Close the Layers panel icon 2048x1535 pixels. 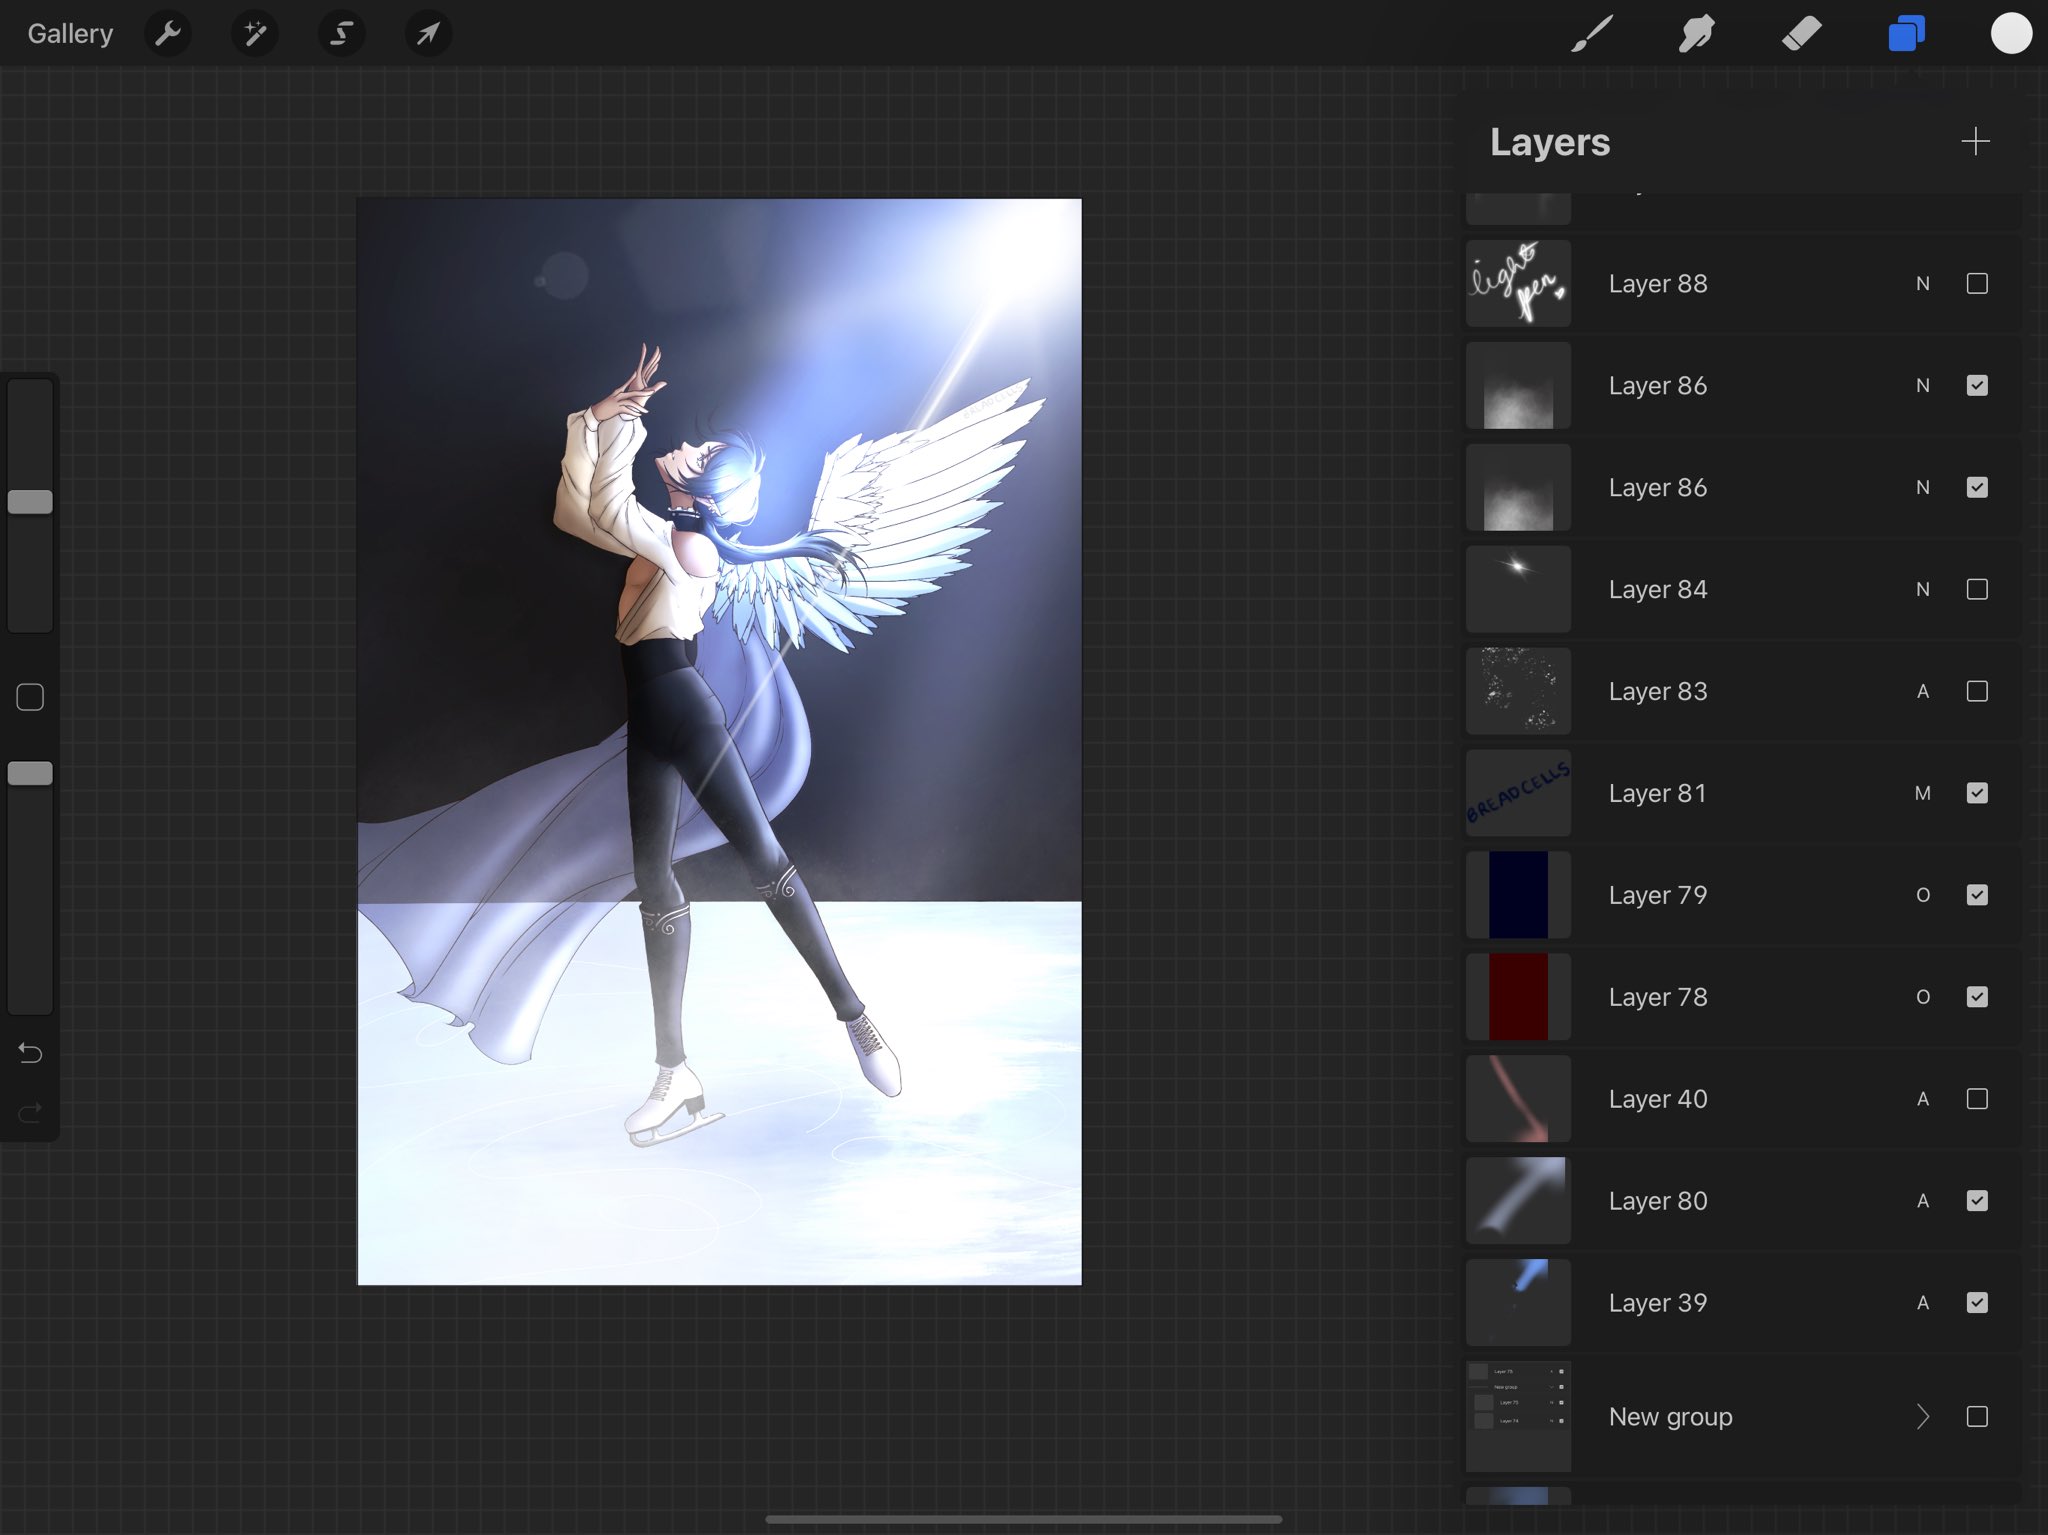(1906, 34)
